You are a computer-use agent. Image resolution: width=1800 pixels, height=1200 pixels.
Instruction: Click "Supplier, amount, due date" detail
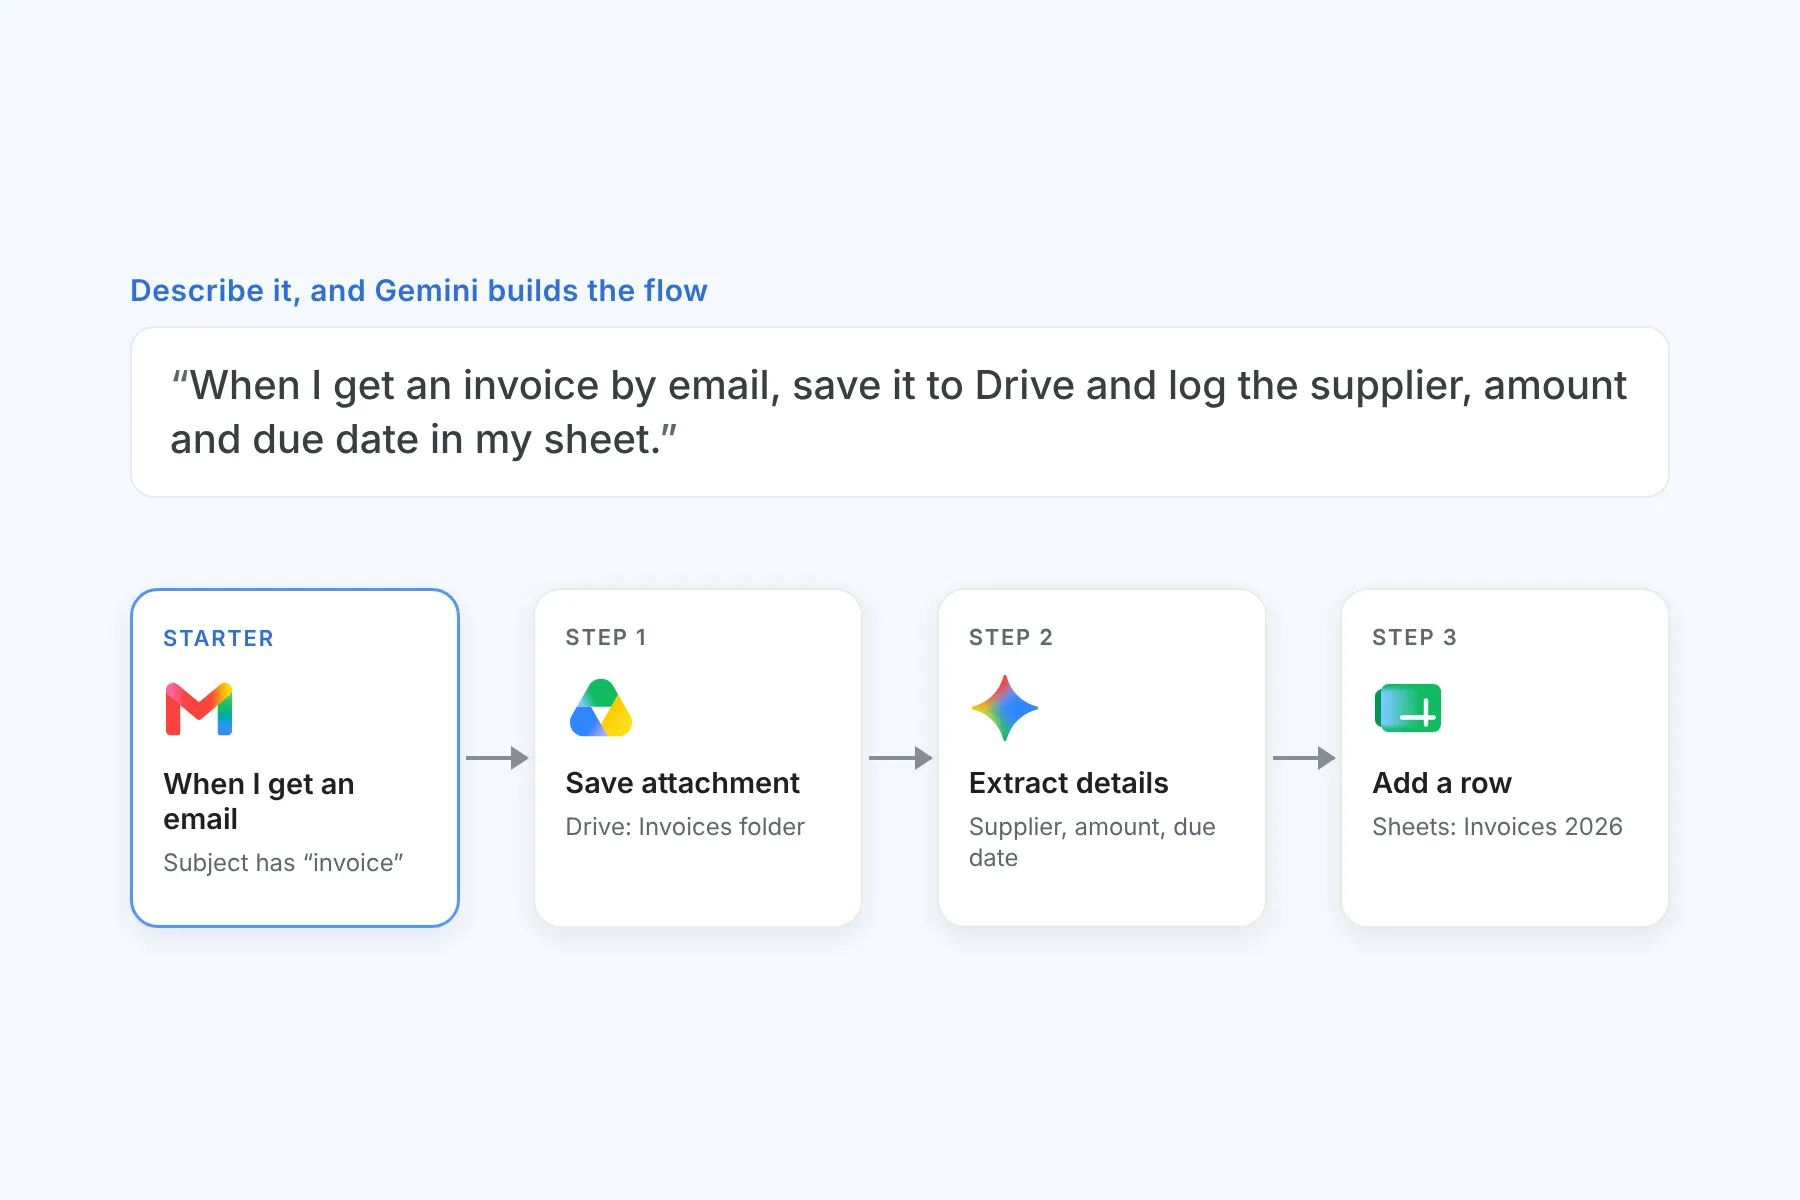[1093, 842]
